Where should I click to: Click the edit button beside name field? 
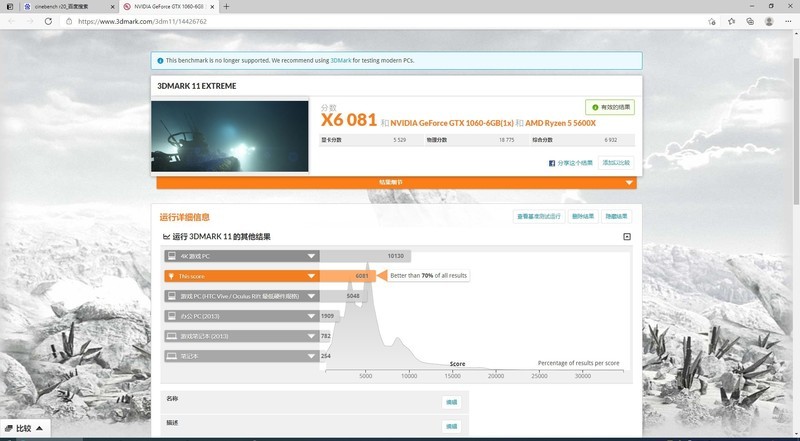click(x=452, y=402)
